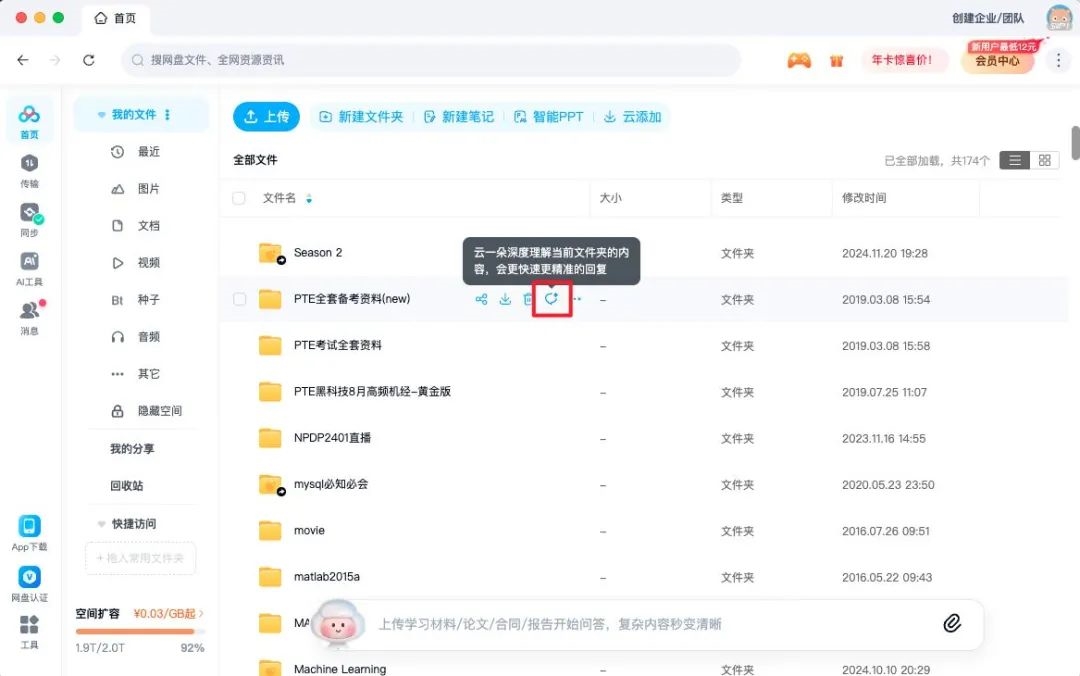The width and height of the screenshot is (1080, 676).
Task: Open the three-dot menu at top right
Action: tap(1058, 60)
